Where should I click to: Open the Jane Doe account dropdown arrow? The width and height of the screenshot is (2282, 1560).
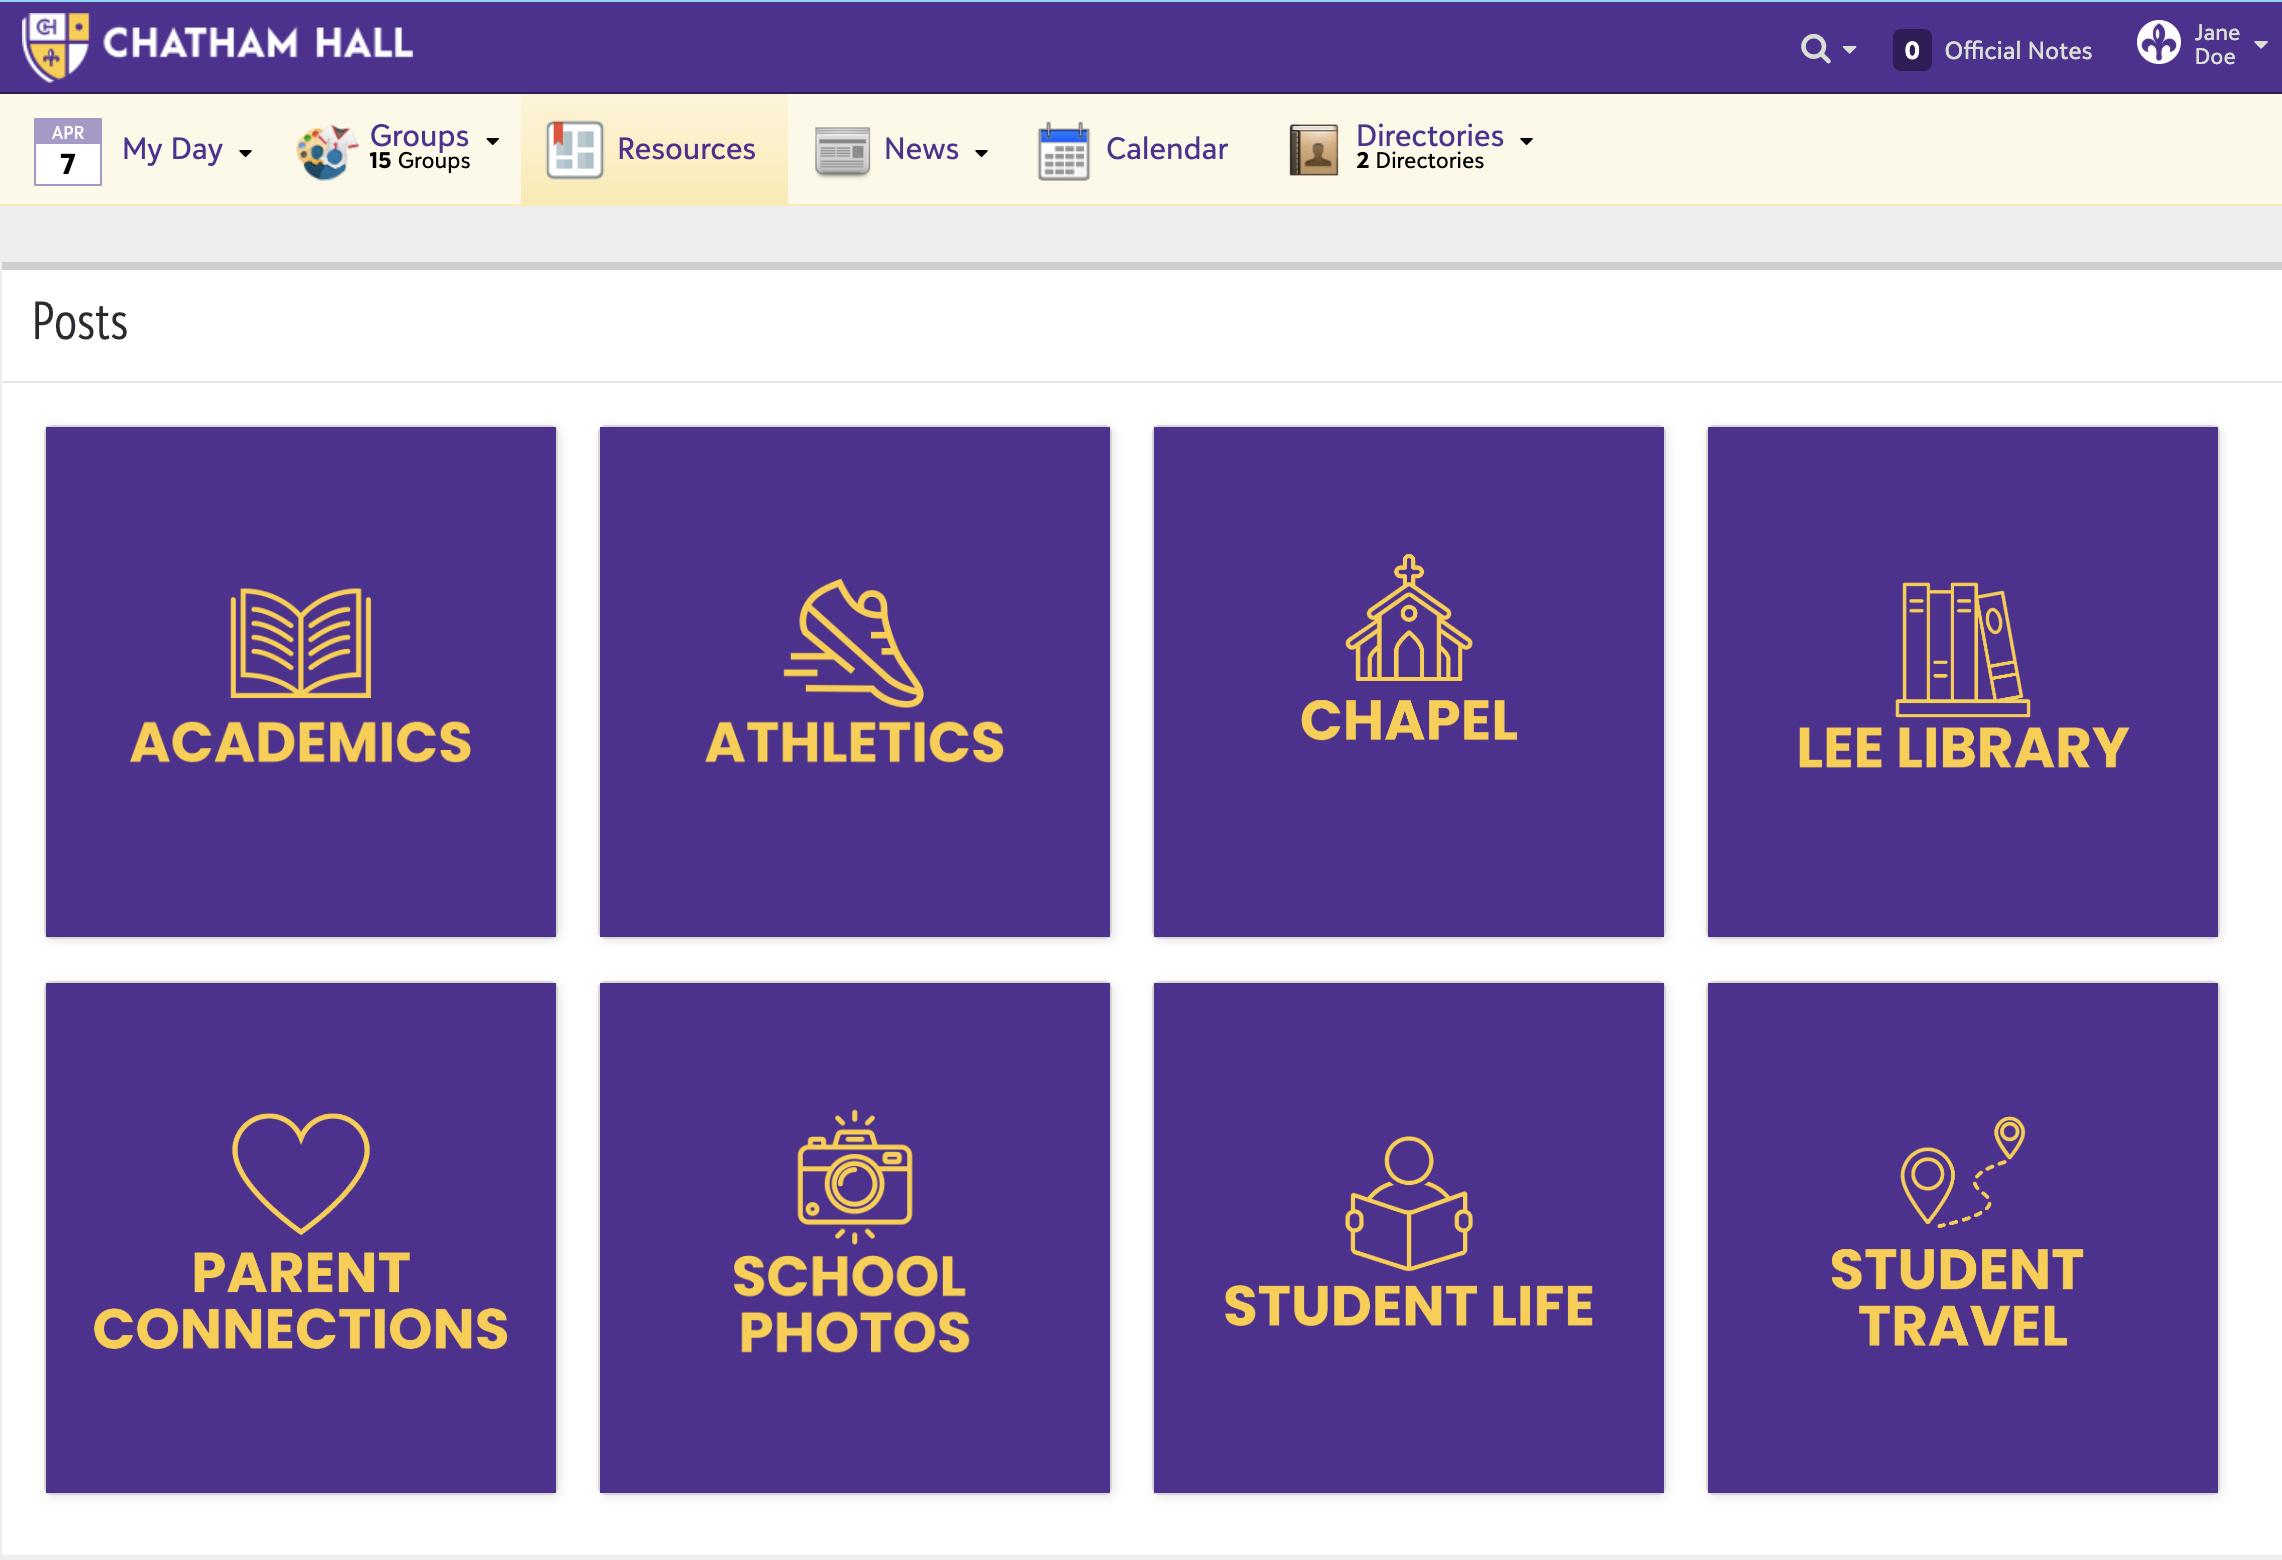(x=2261, y=44)
